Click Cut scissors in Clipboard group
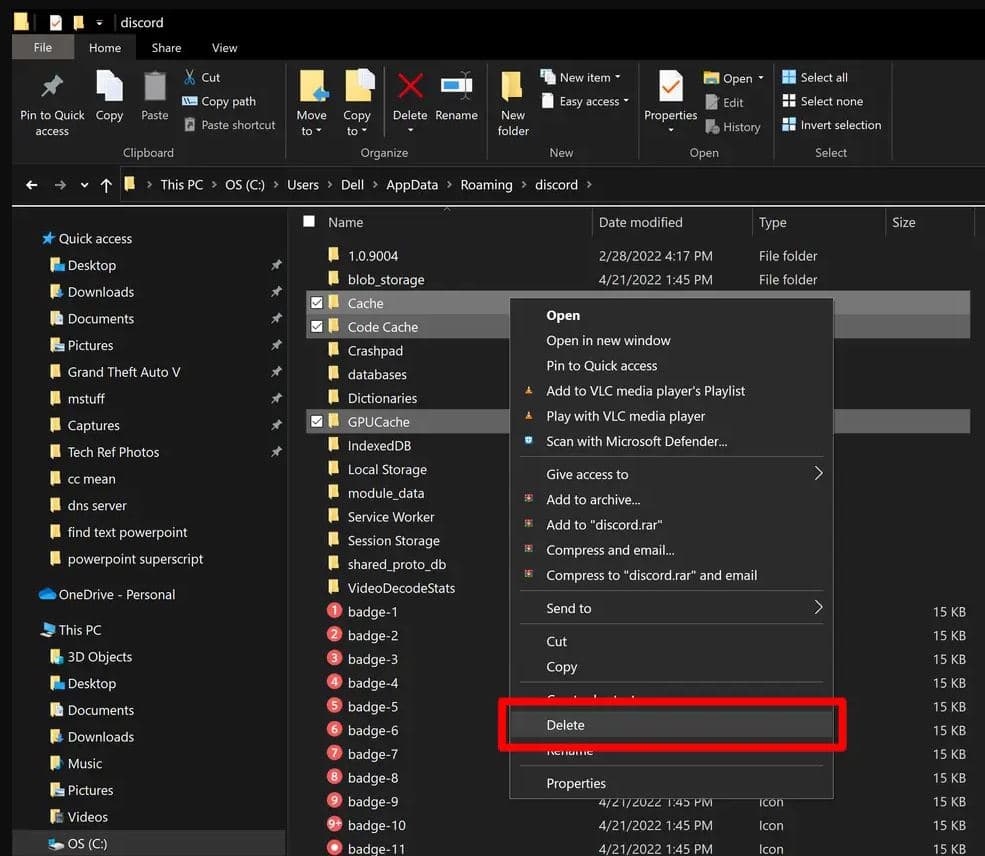 (189, 77)
